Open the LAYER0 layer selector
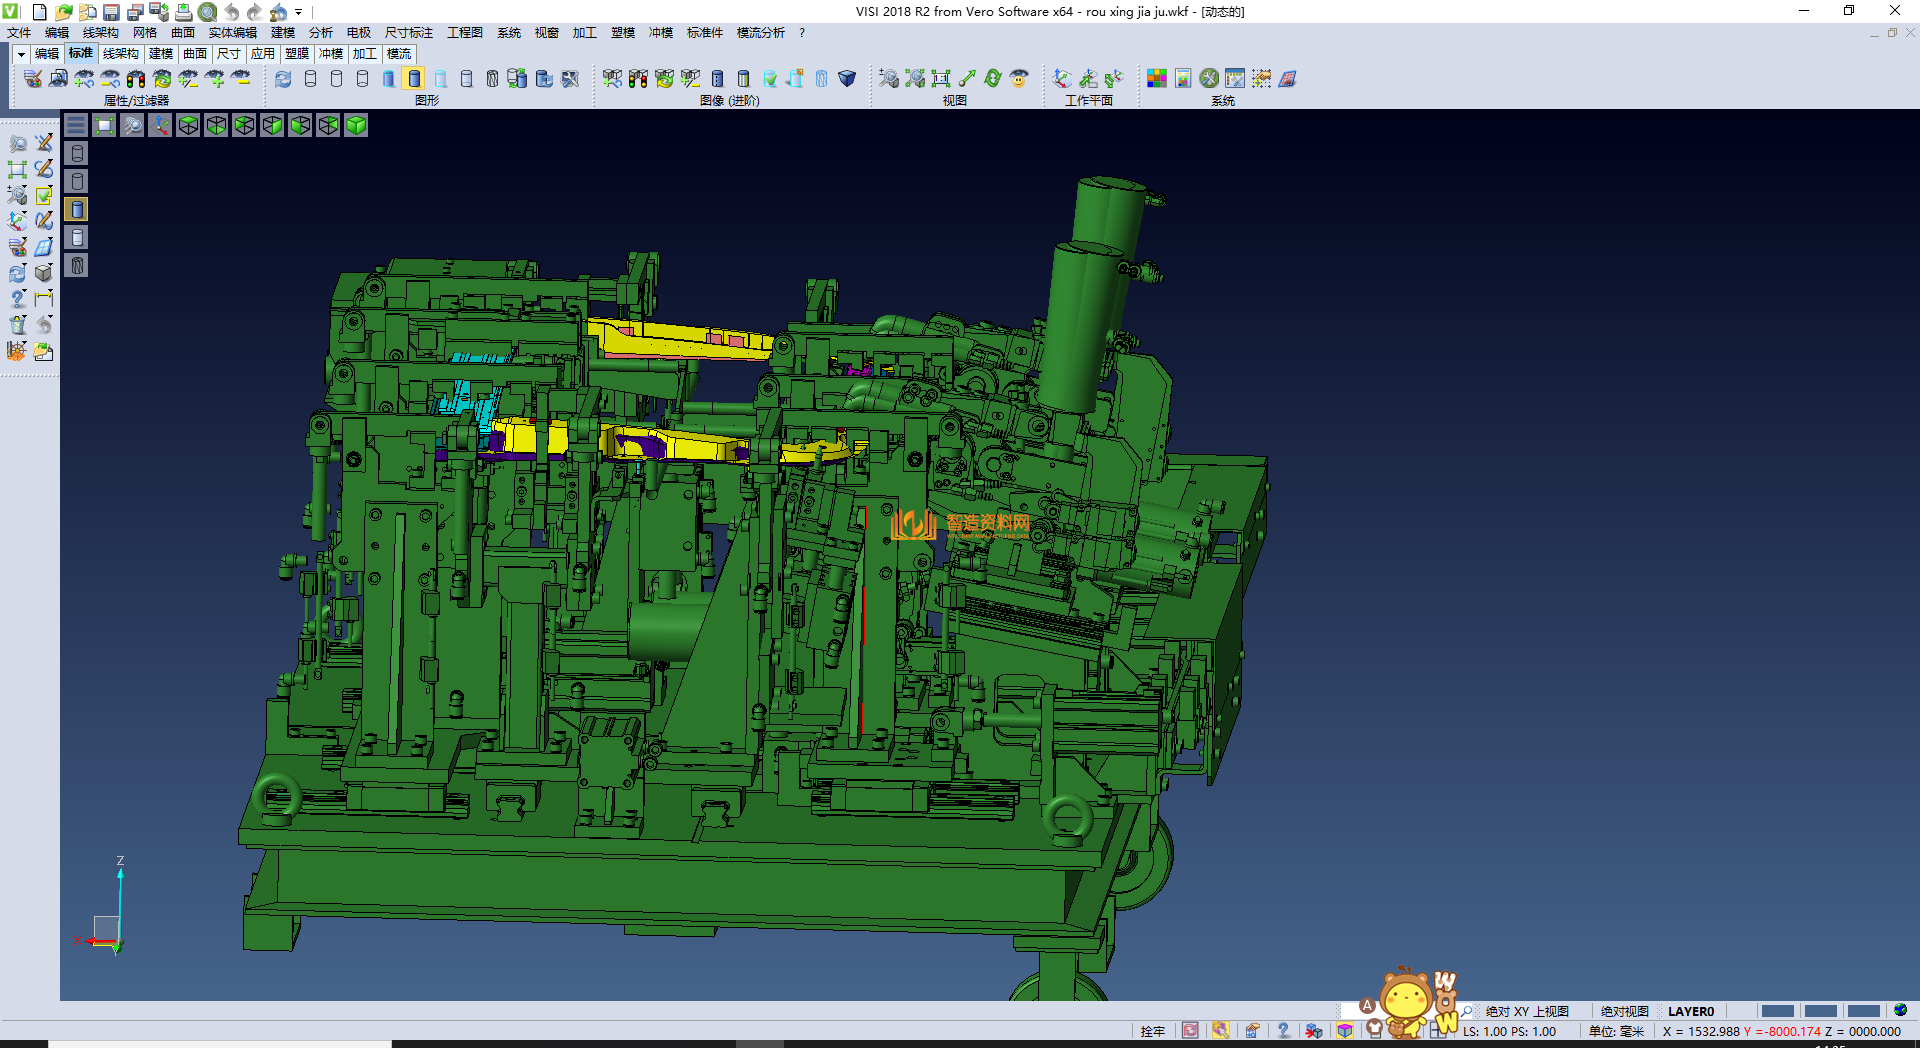Image resolution: width=1920 pixels, height=1048 pixels. point(1690,1011)
